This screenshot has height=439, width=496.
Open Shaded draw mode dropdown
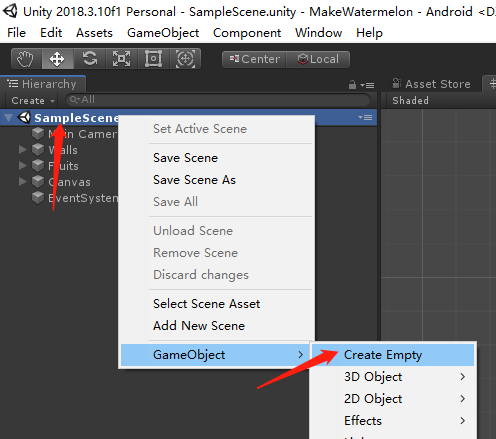(x=410, y=100)
